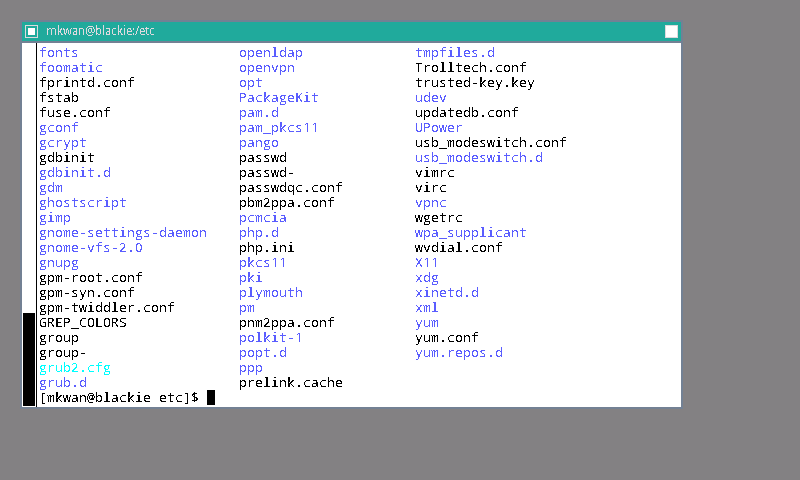Click the Trolltech.conf file name
800x480 pixels.
click(470, 68)
